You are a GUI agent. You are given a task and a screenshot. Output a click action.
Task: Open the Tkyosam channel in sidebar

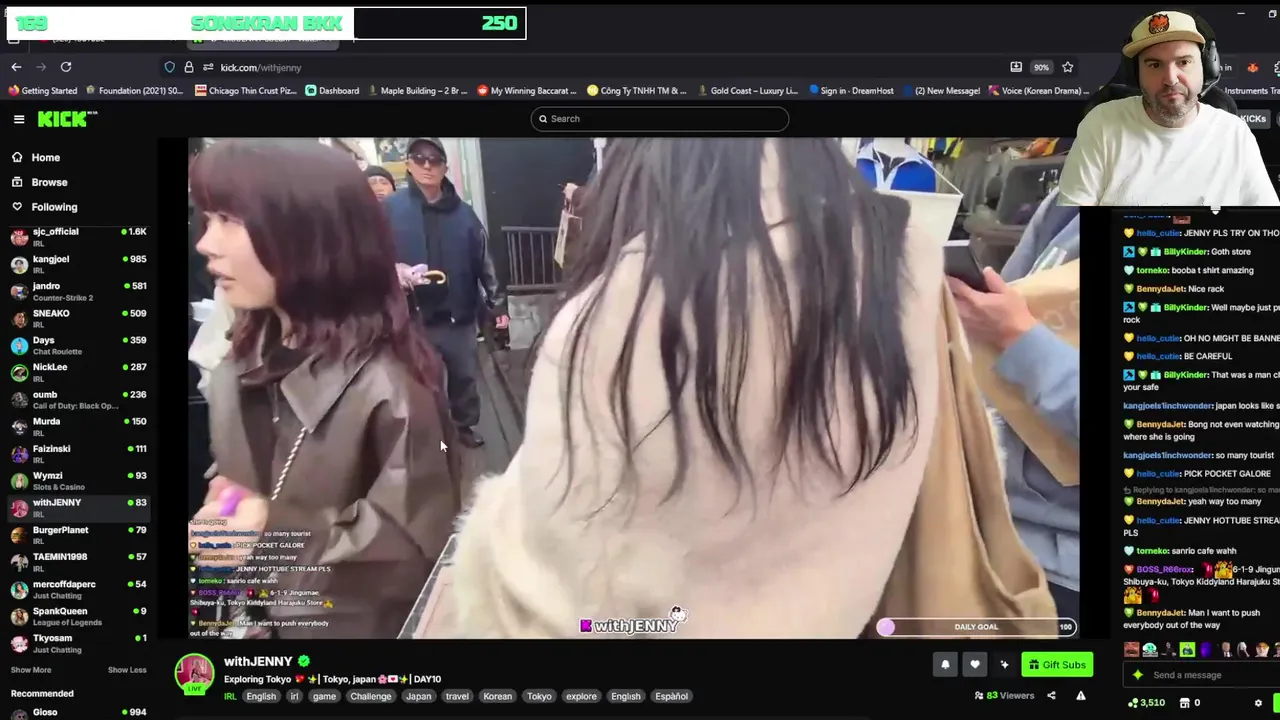[x=78, y=642]
